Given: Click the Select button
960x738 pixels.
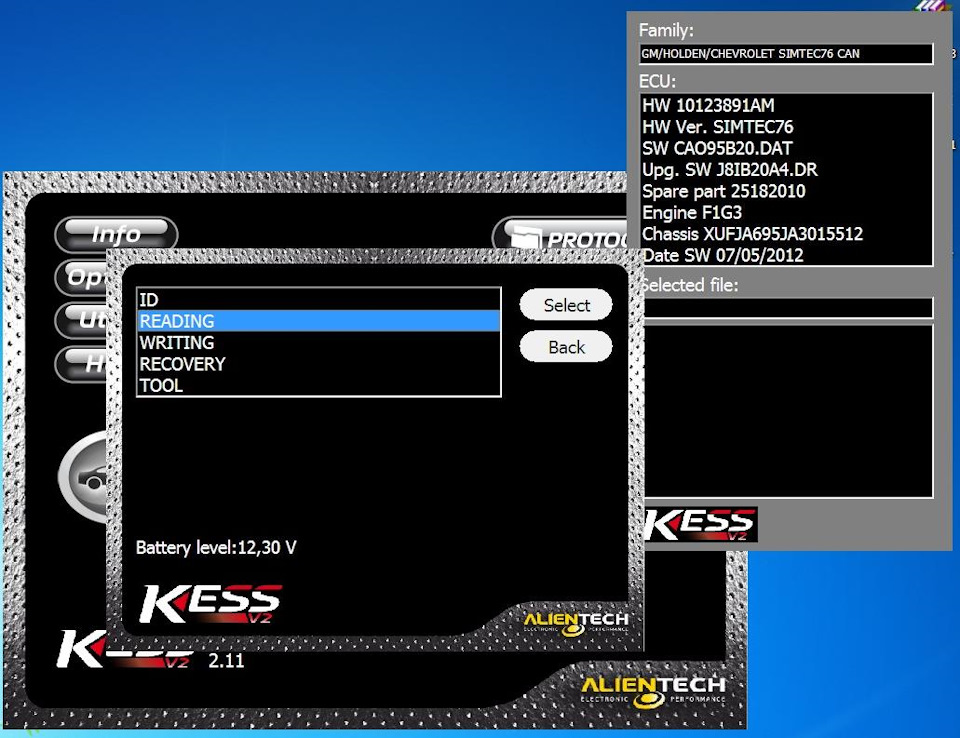Looking at the screenshot, I should pos(566,304).
